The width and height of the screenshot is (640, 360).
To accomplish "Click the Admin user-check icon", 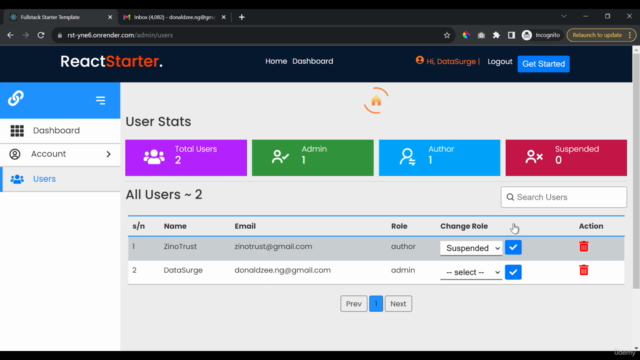I will pyautogui.click(x=280, y=157).
